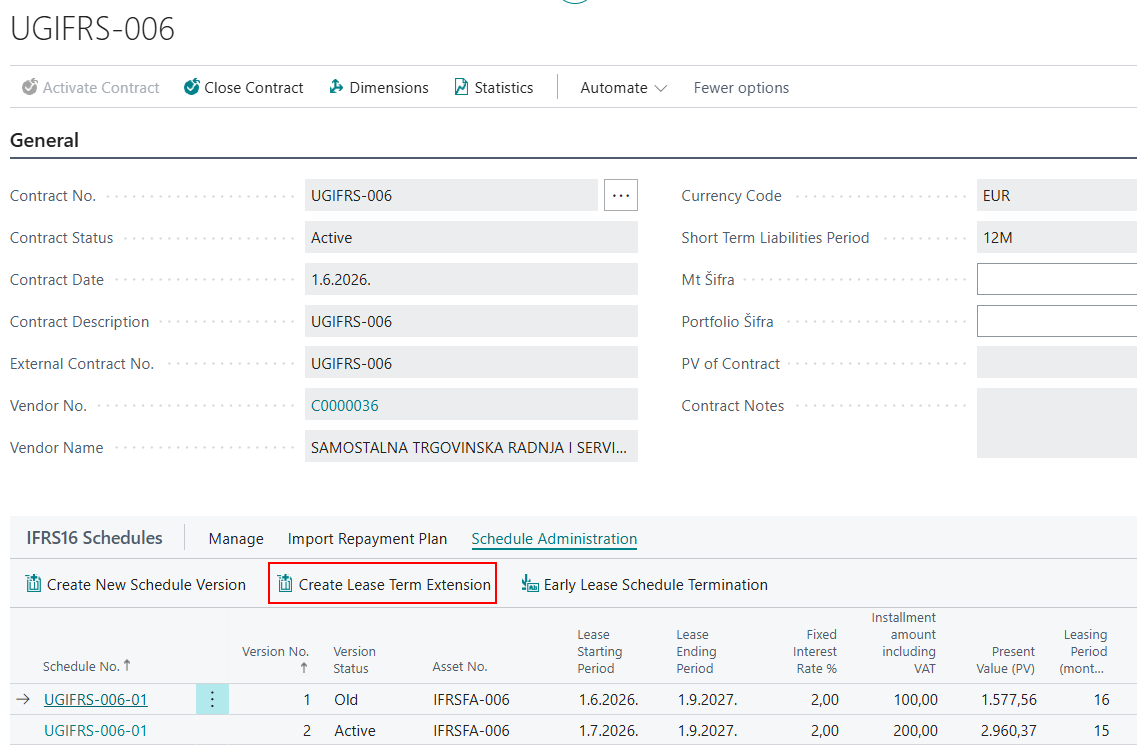
Task: Click Create New Schedule Version button
Action: coord(136,584)
